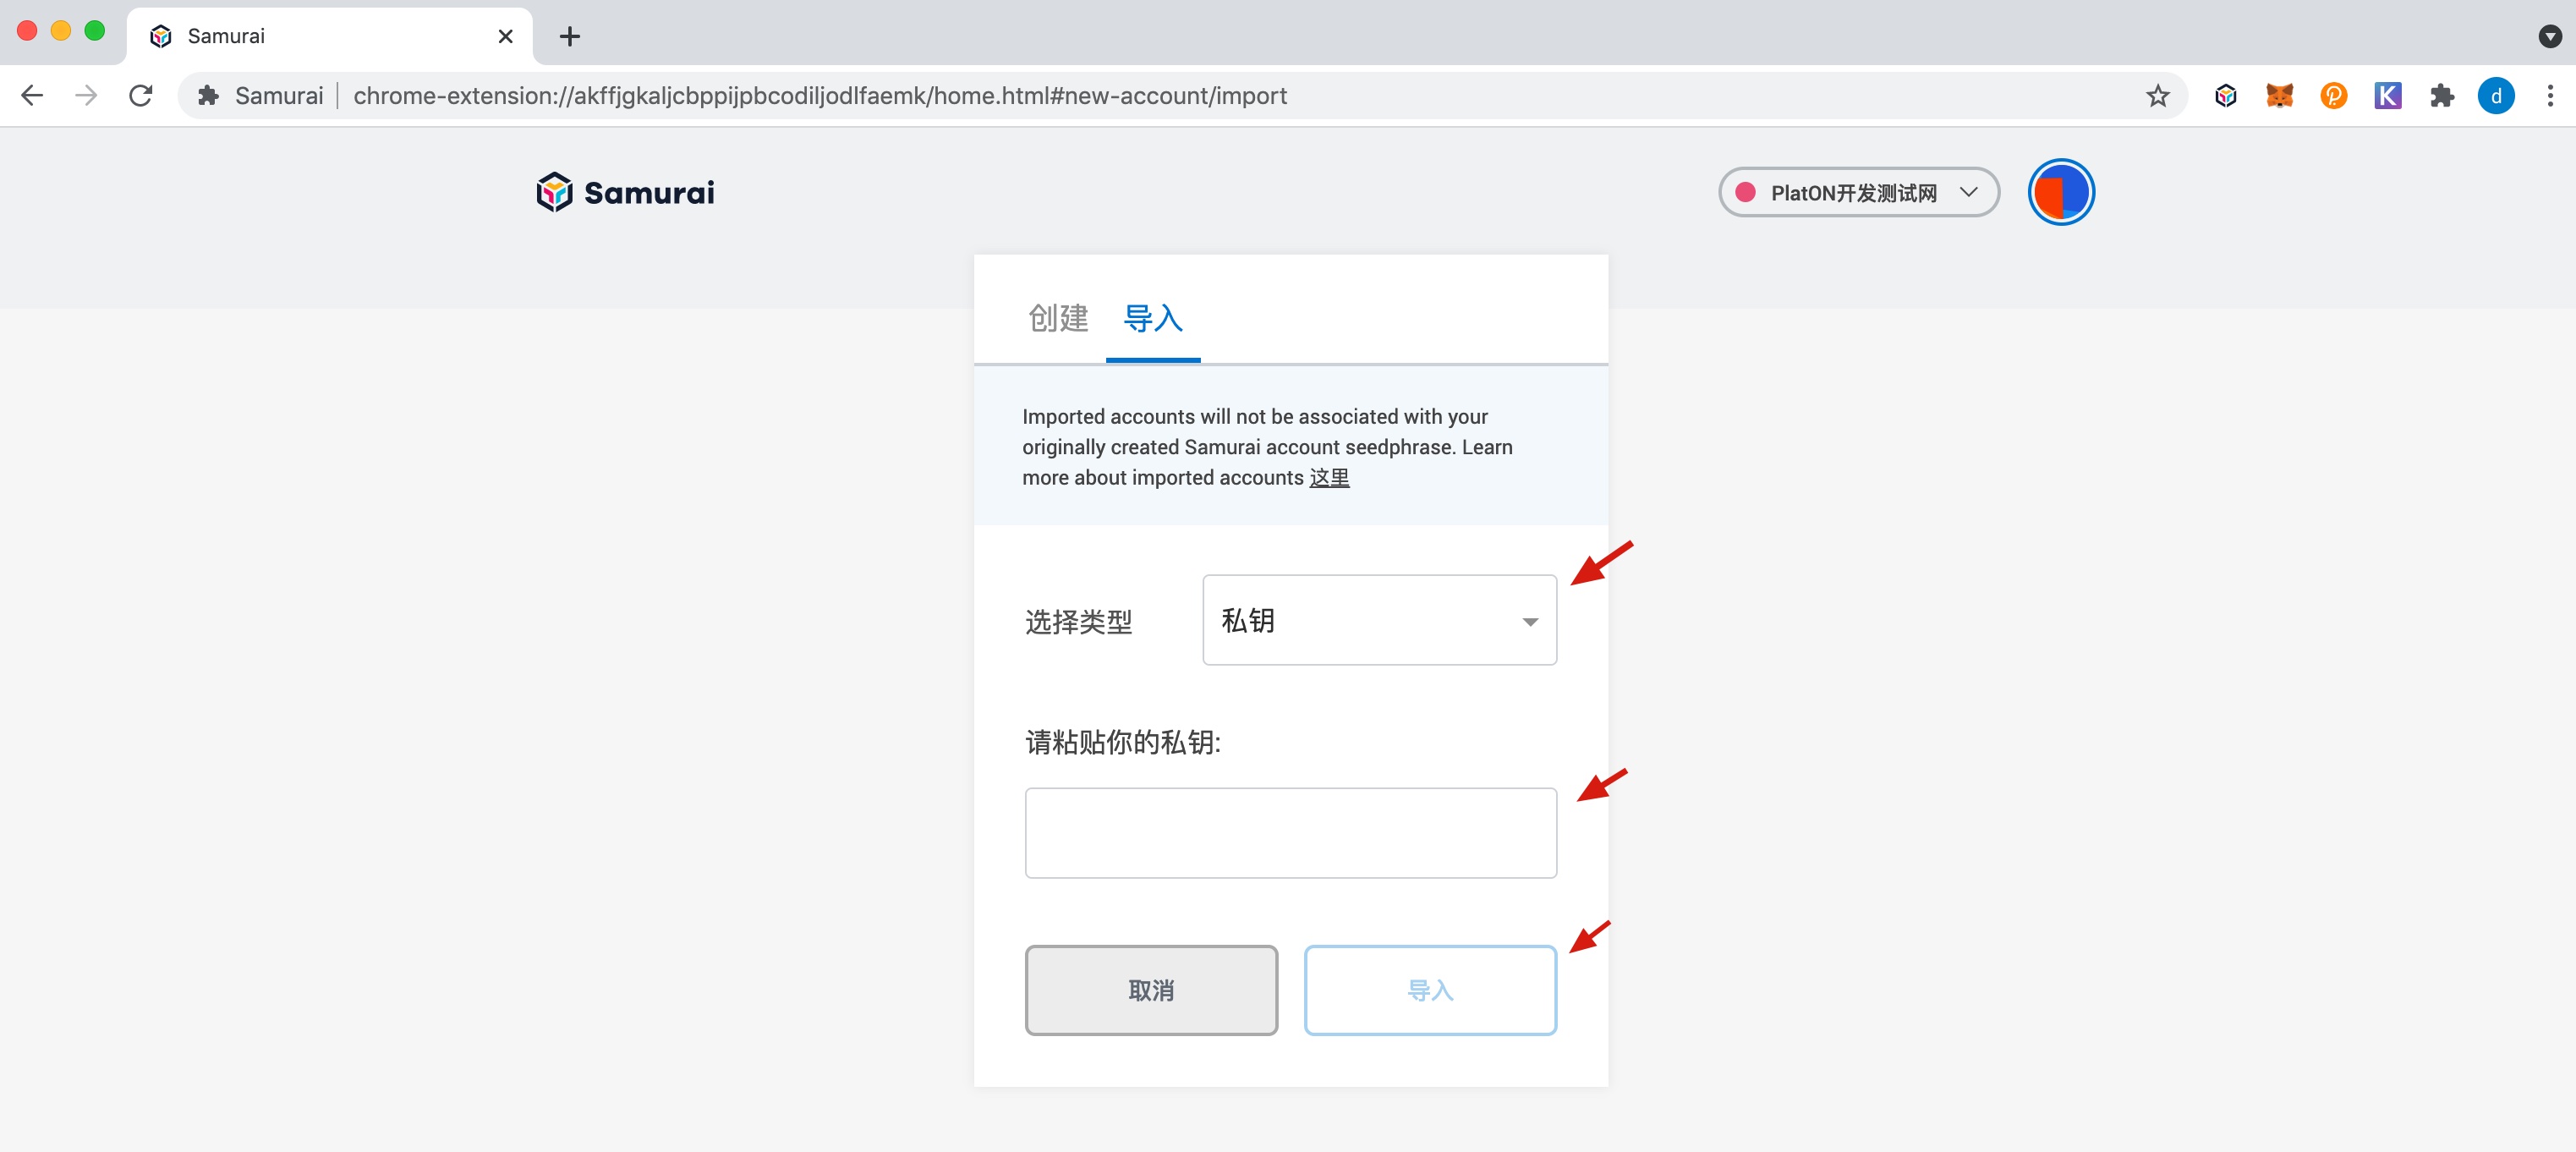This screenshot has width=2576, height=1152.
Task: Focus the private key input field
Action: click(1290, 833)
